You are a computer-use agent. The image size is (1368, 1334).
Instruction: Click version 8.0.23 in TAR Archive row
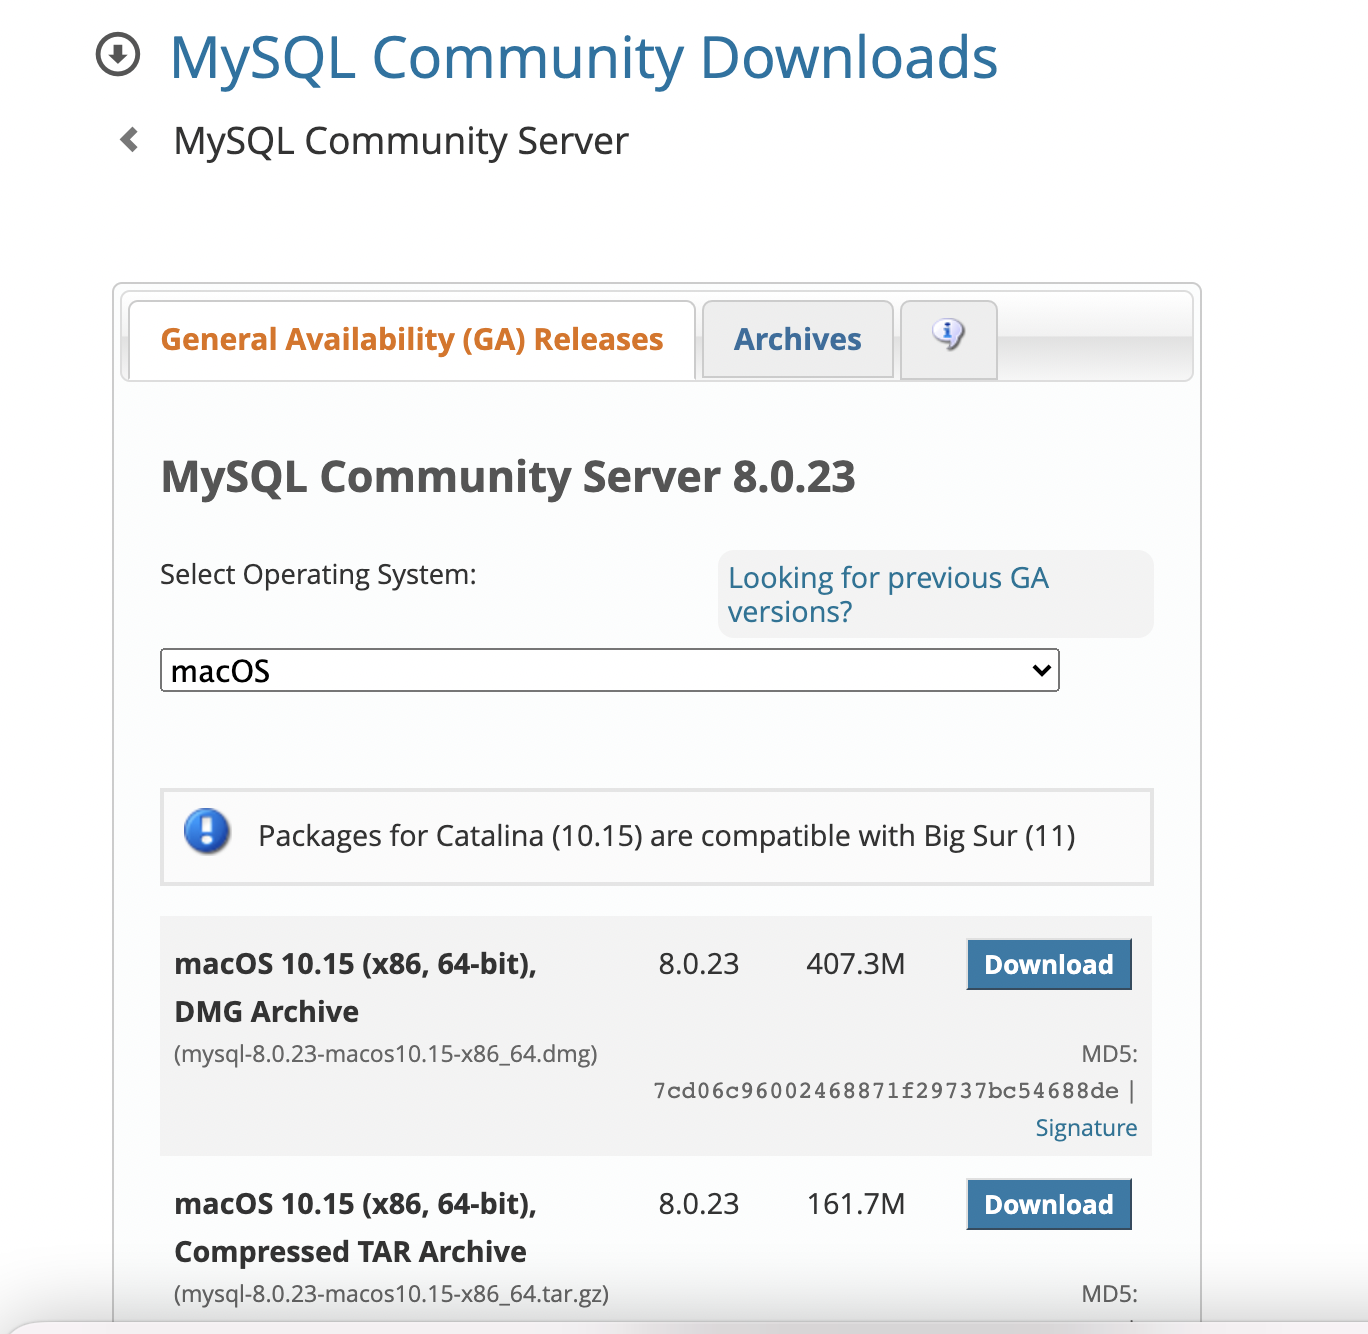(x=698, y=1204)
